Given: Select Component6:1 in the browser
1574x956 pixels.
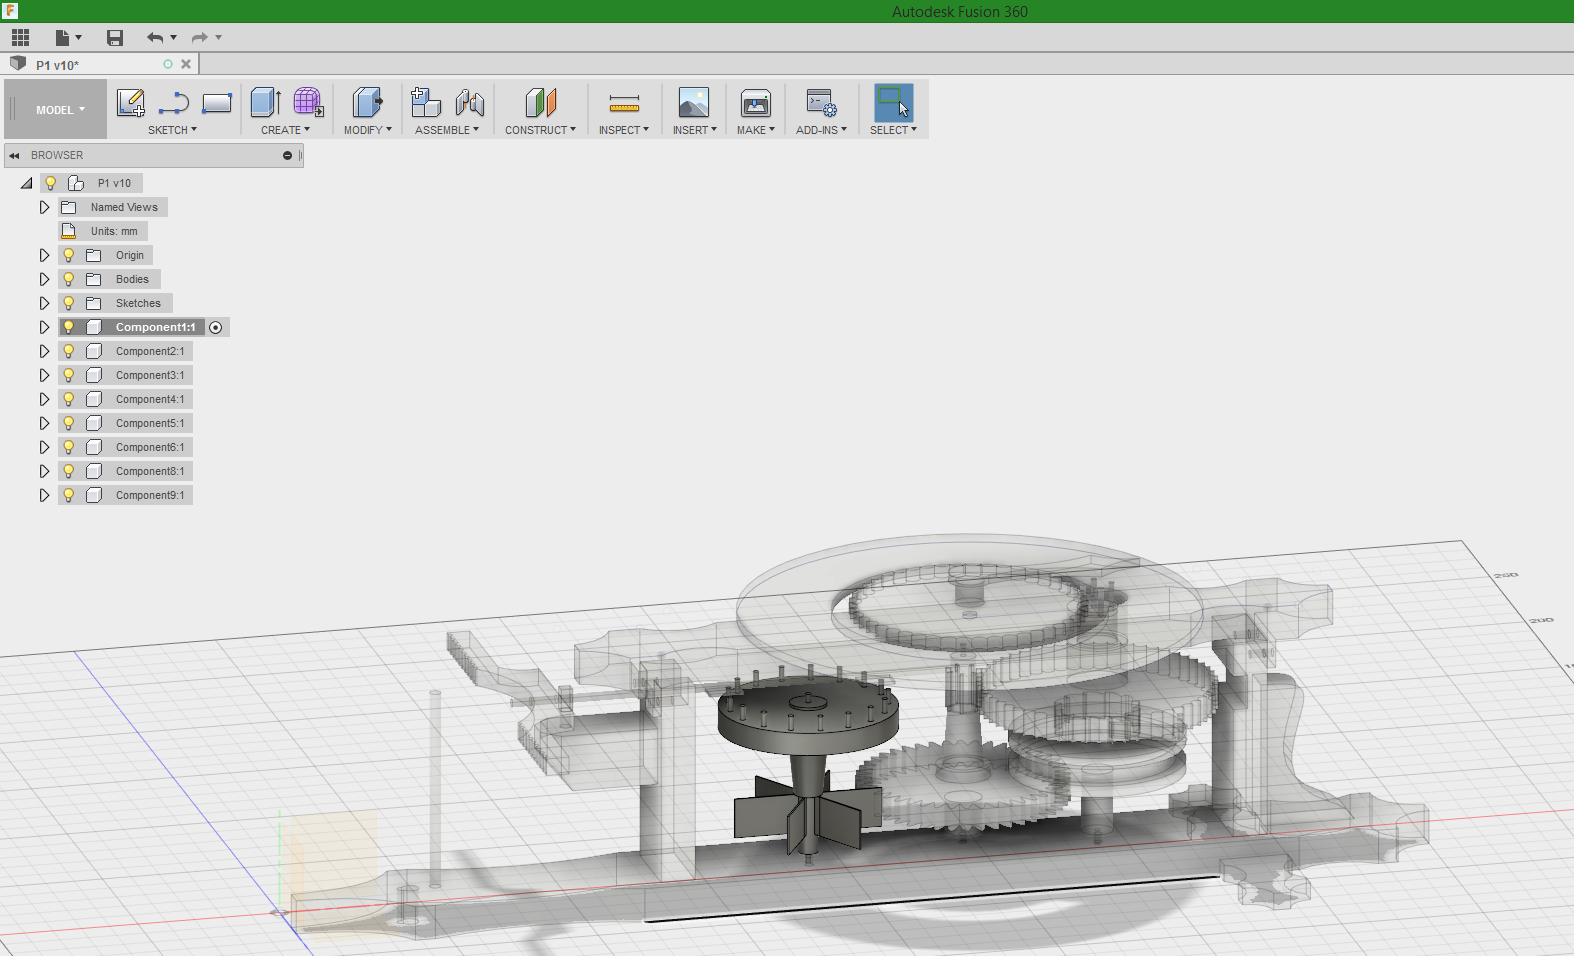Looking at the screenshot, I should click(150, 447).
